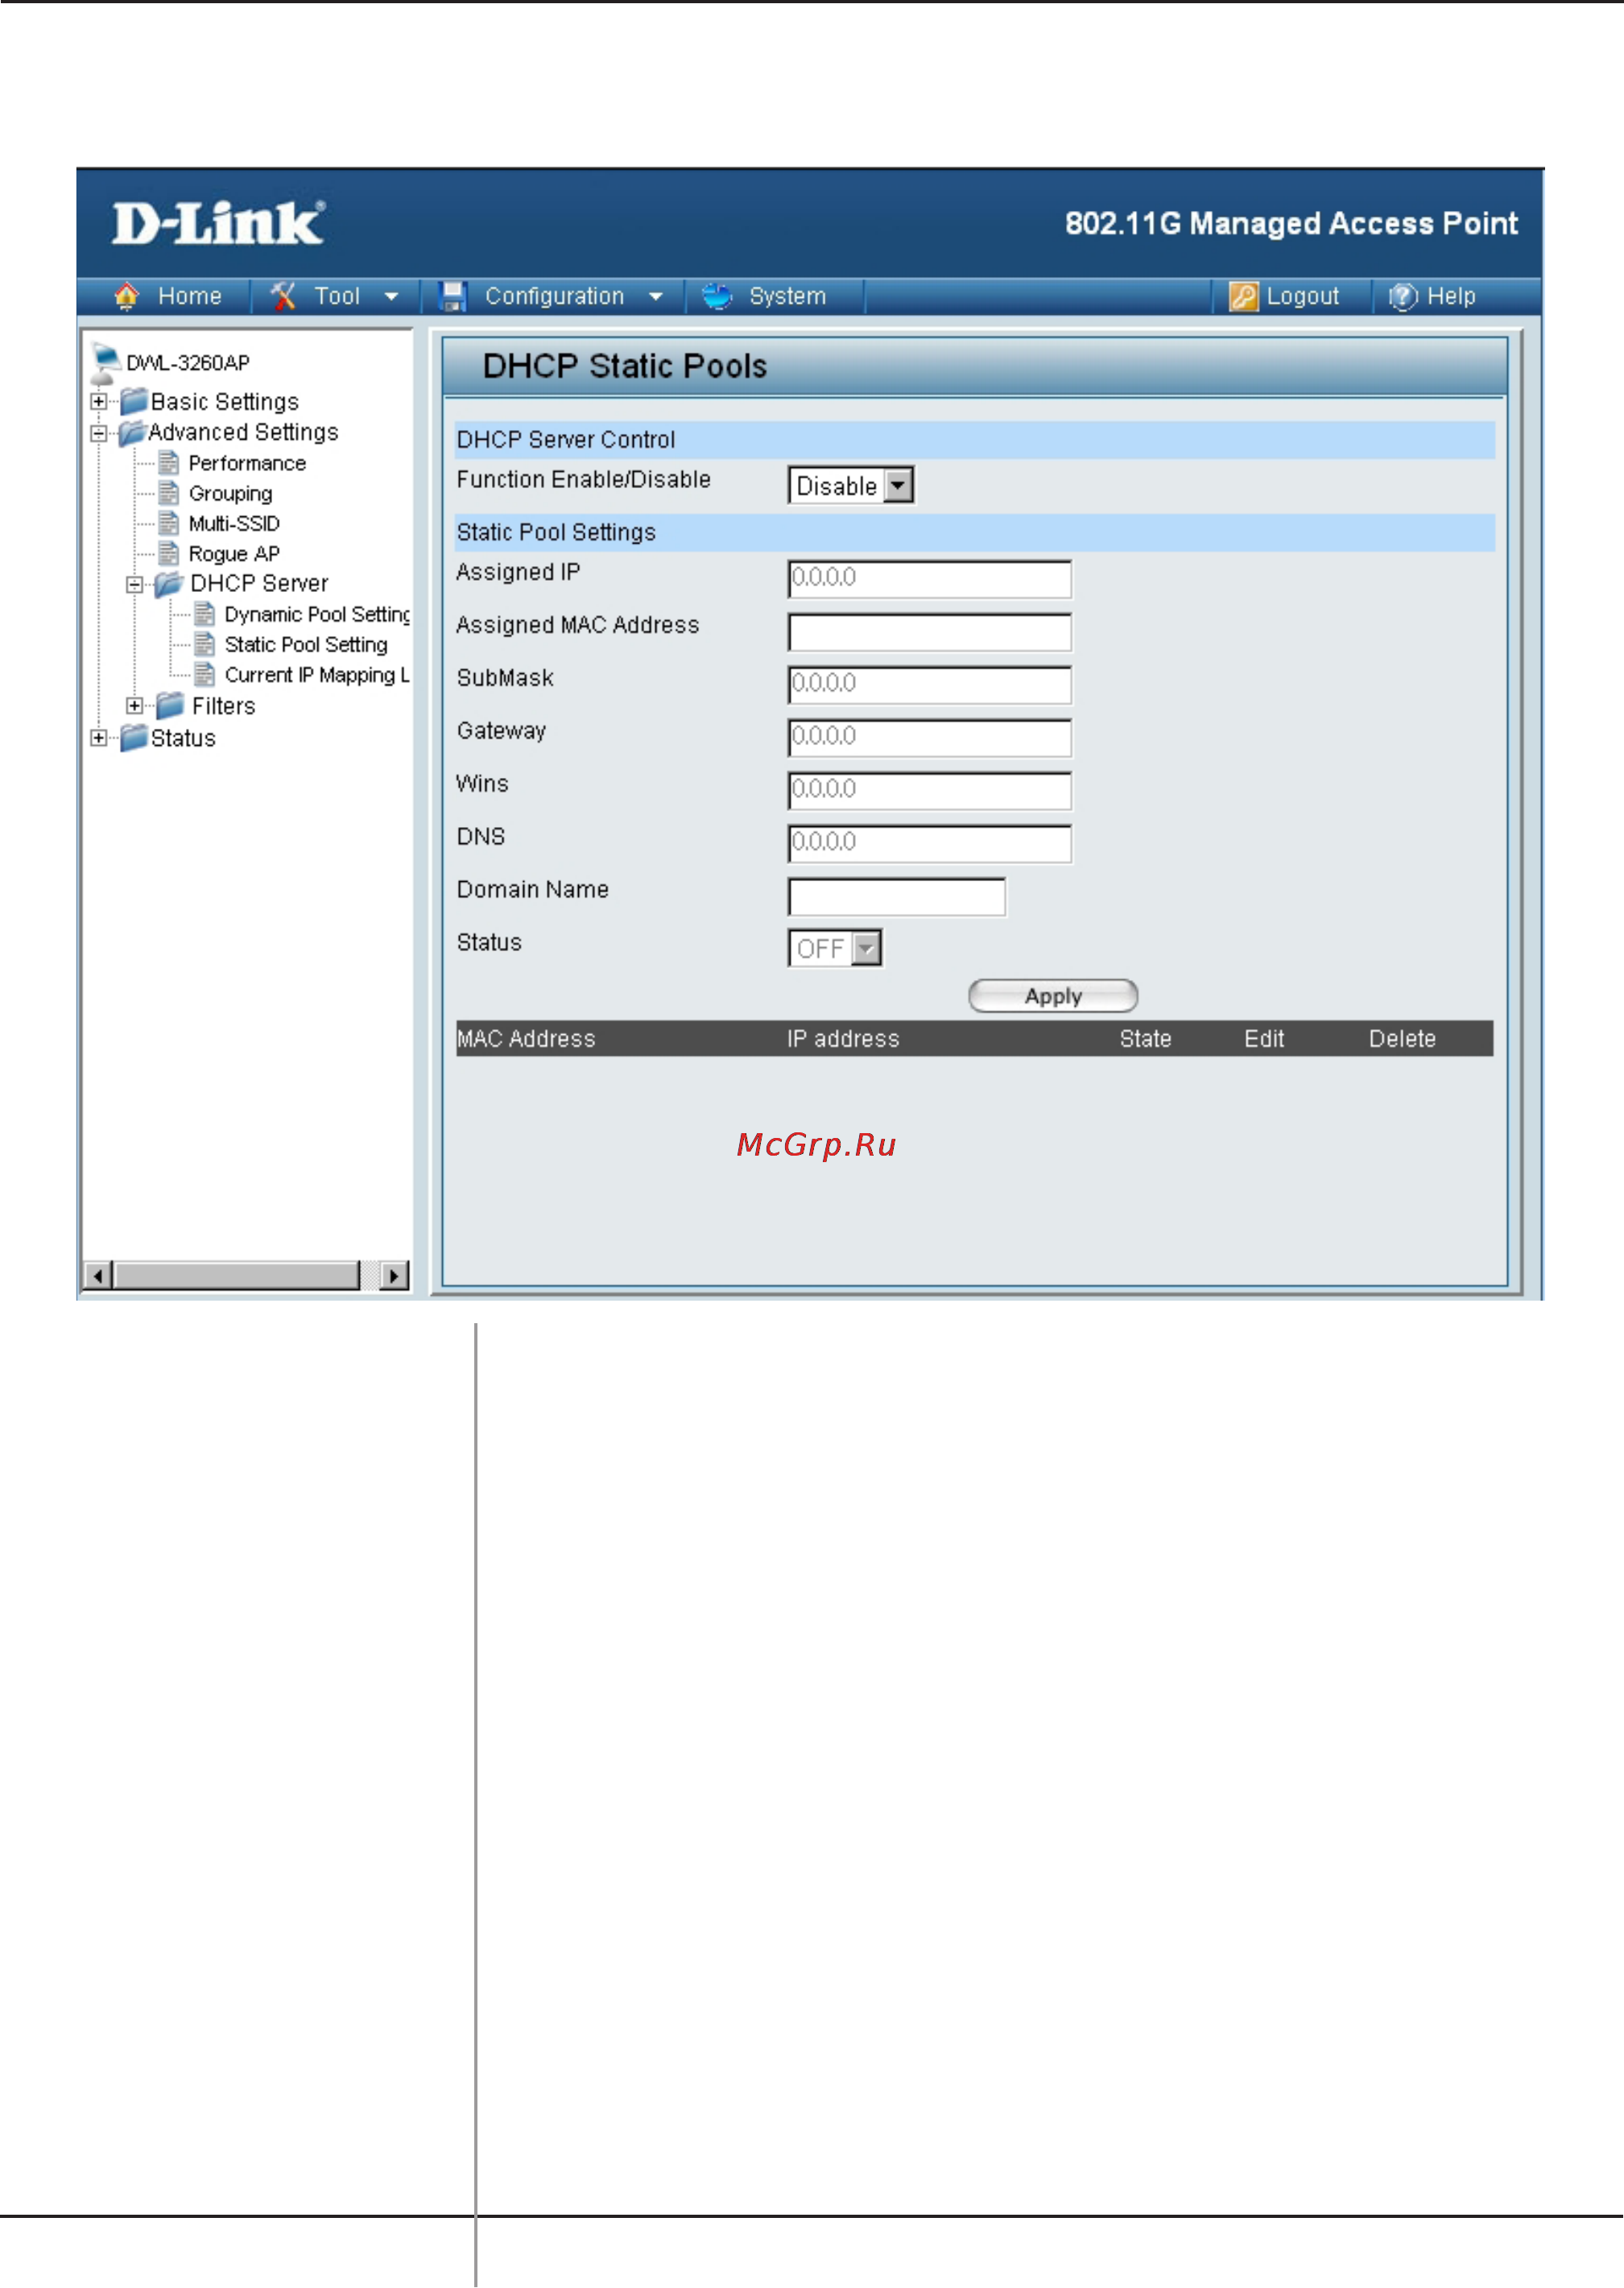Viewport: 1624px width, 2288px height.
Task: Open Dynamic Pool Setting page
Action: [317, 615]
